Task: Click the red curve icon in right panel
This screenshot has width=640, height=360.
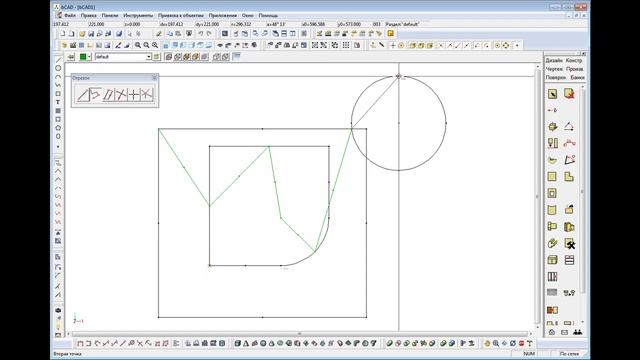Action: [569, 143]
